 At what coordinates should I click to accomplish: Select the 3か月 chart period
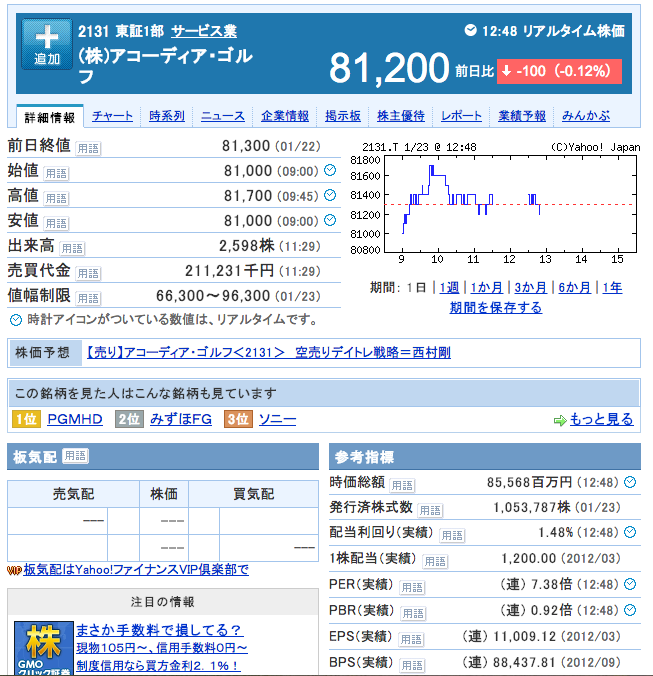(x=531, y=287)
